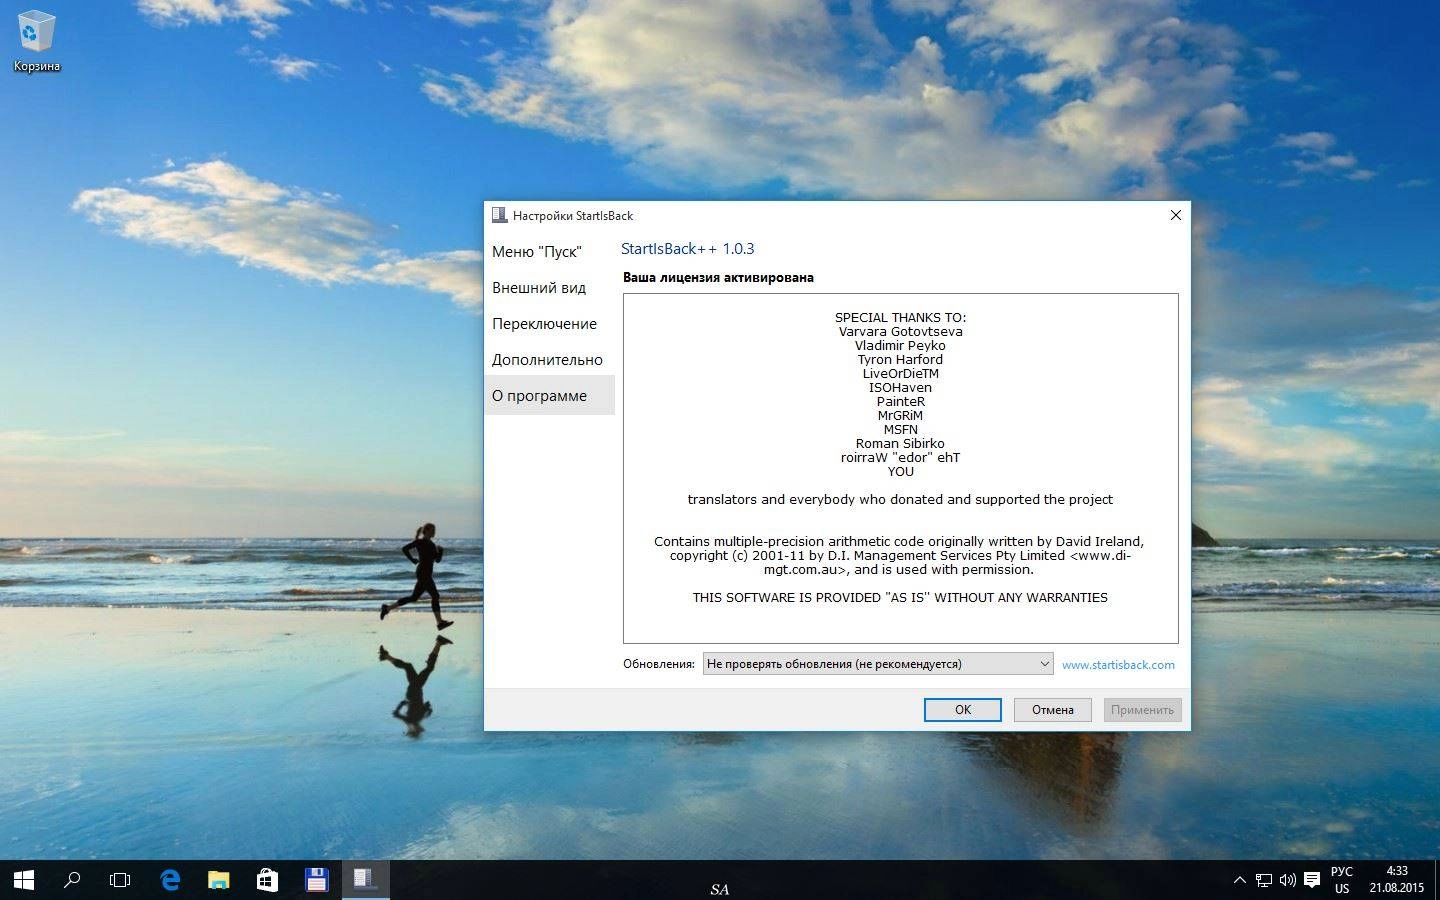Click the THIS SOFTWARE IS PROVIDED "AS IS" line
The image size is (1440, 900).
pos(900,598)
